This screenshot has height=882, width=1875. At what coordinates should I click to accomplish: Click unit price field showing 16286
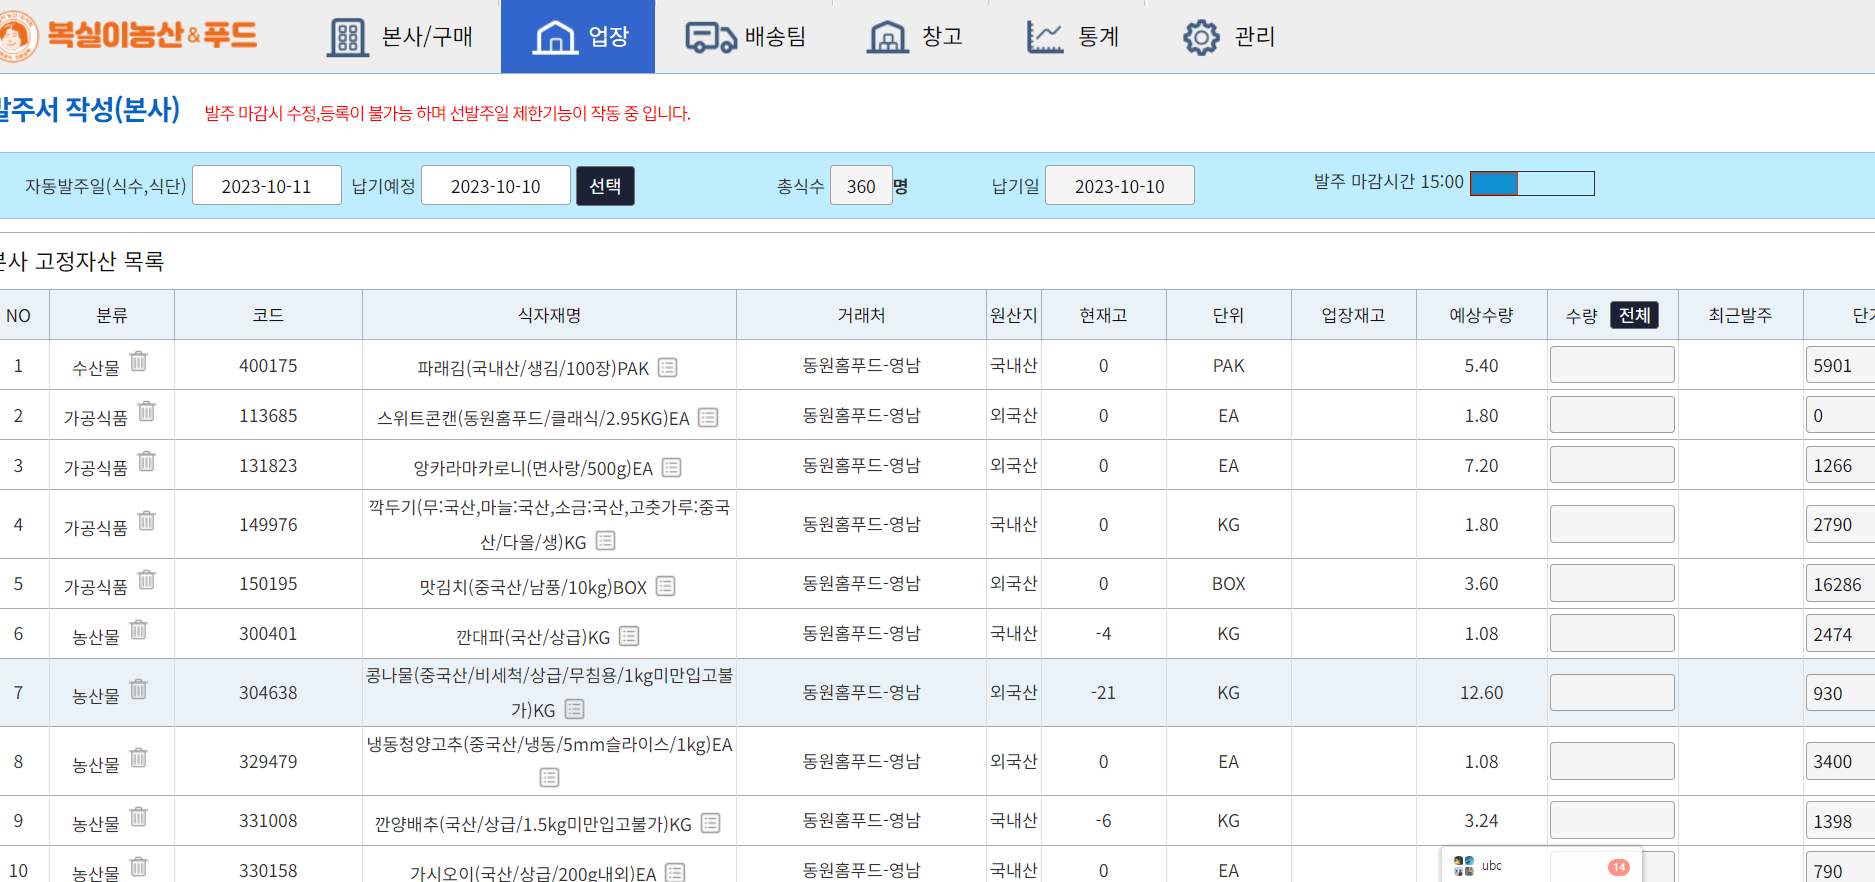pos(1840,584)
